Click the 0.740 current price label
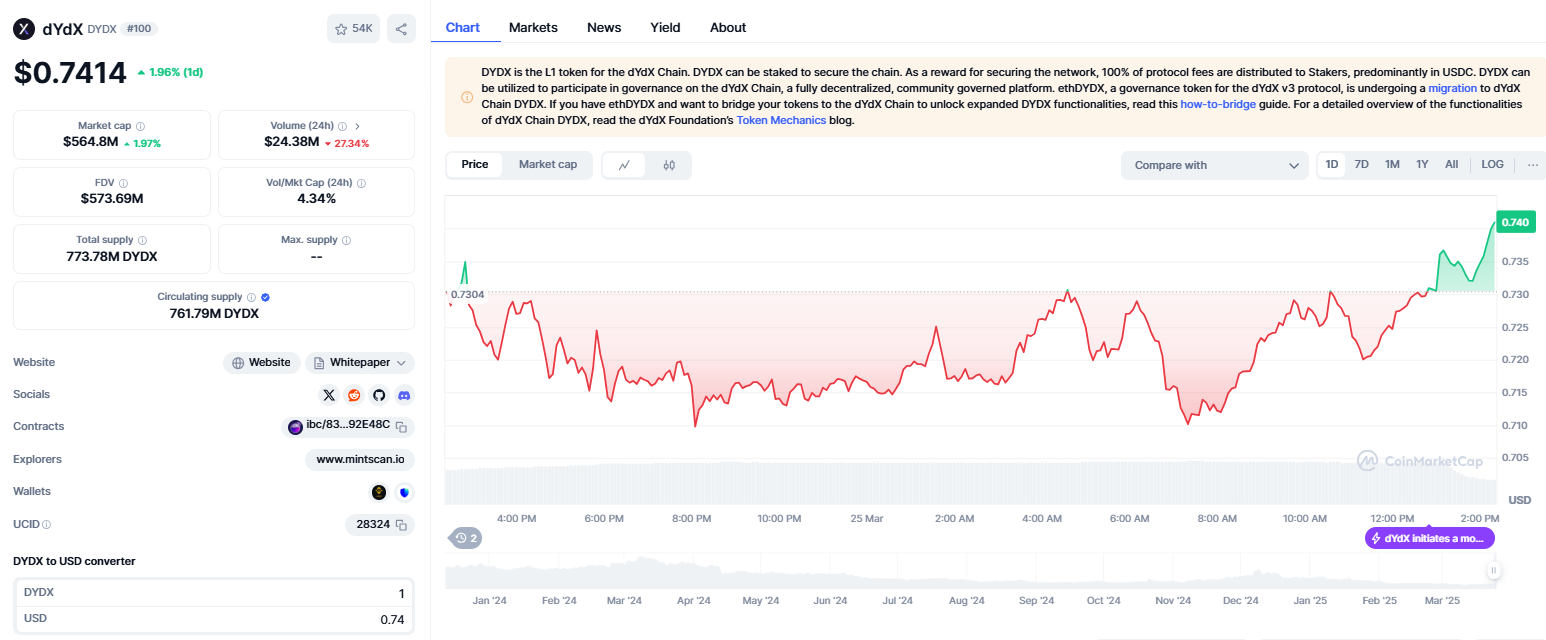This screenshot has width=1546, height=640. pos(1516,222)
